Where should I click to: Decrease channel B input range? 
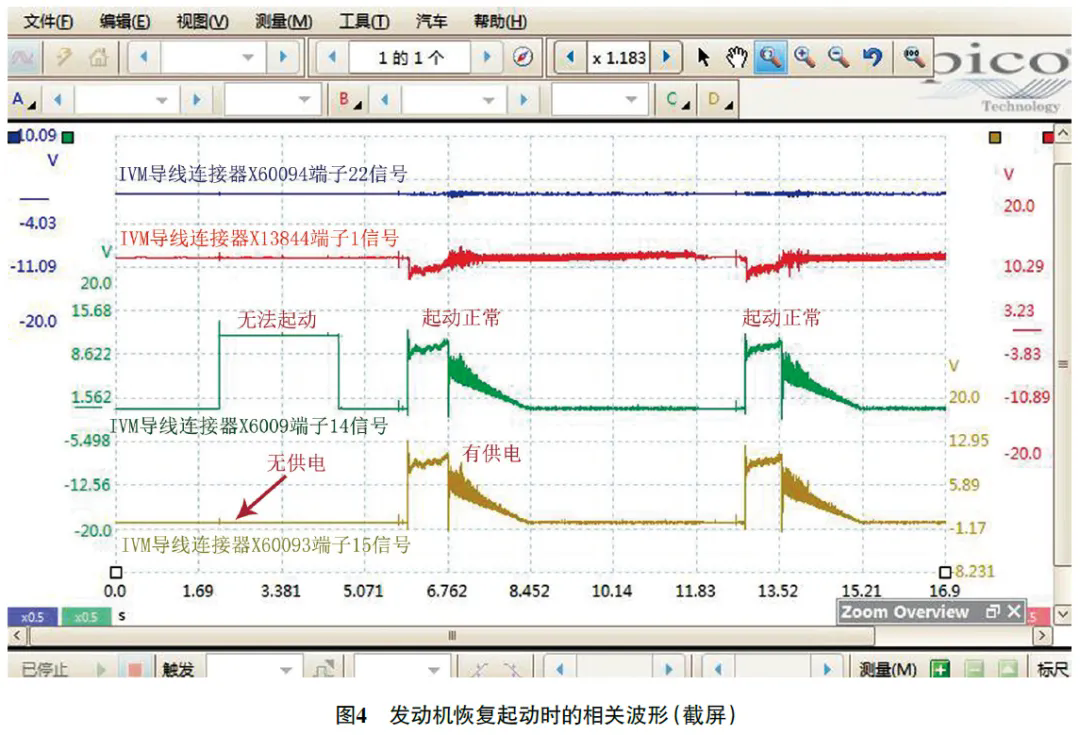pyautogui.click(x=385, y=101)
